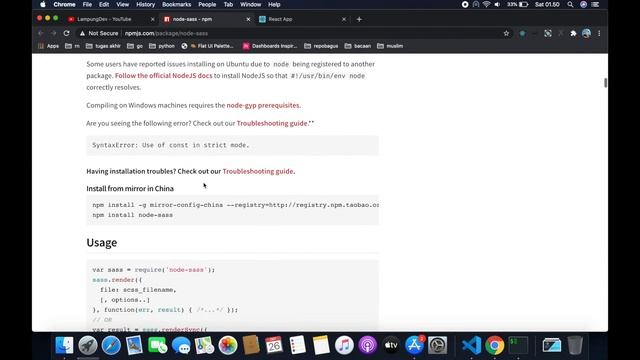
Task: Open the Apple menu
Action: coord(43,4)
